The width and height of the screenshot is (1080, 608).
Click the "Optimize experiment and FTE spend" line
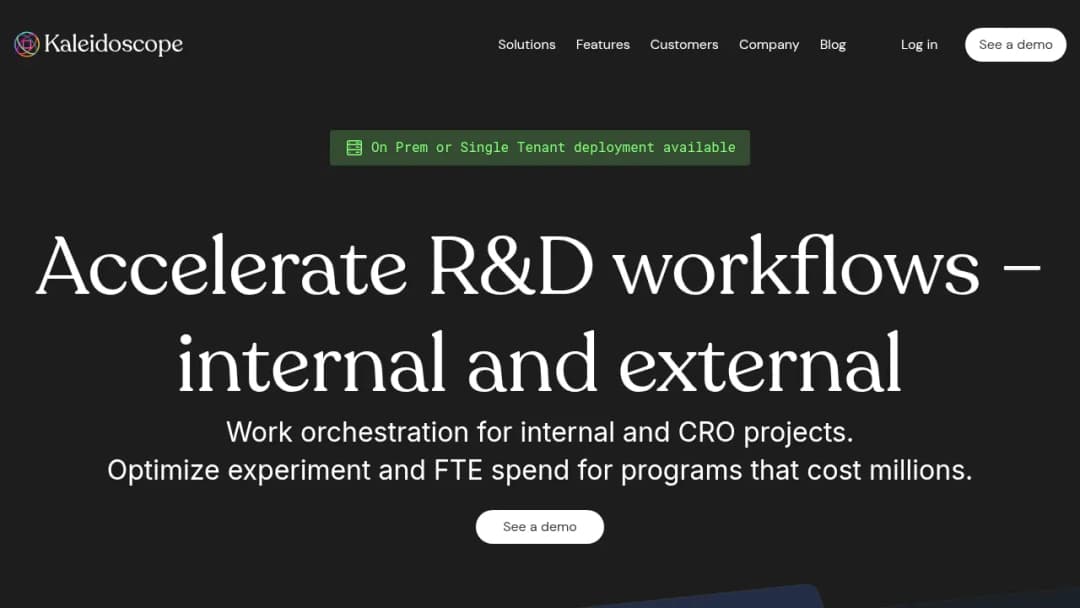tap(539, 470)
